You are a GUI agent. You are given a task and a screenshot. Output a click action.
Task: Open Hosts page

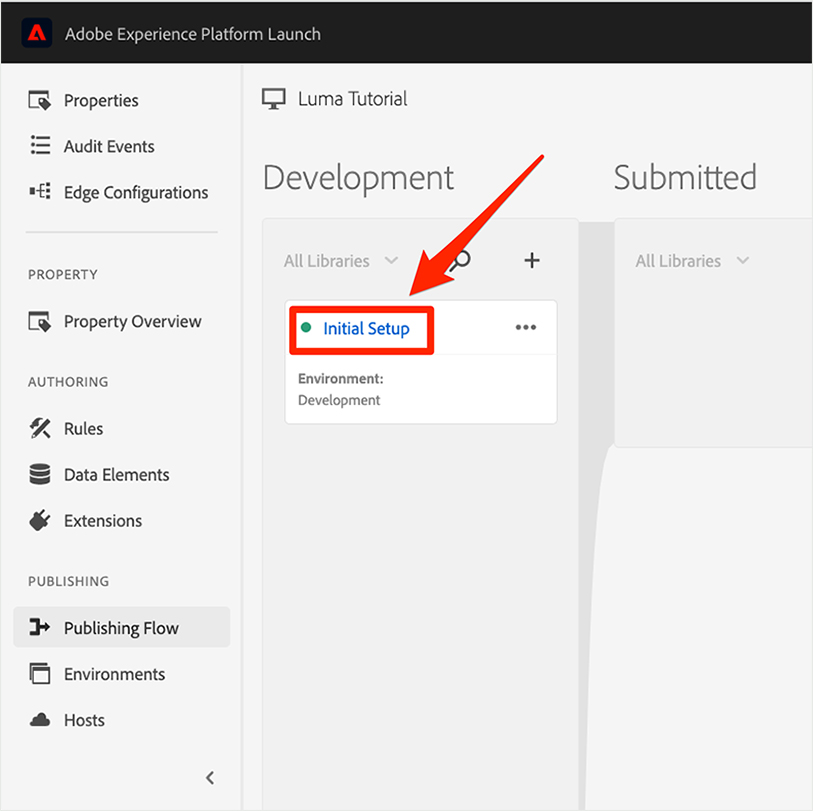pyautogui.click(x=84, y=720)
